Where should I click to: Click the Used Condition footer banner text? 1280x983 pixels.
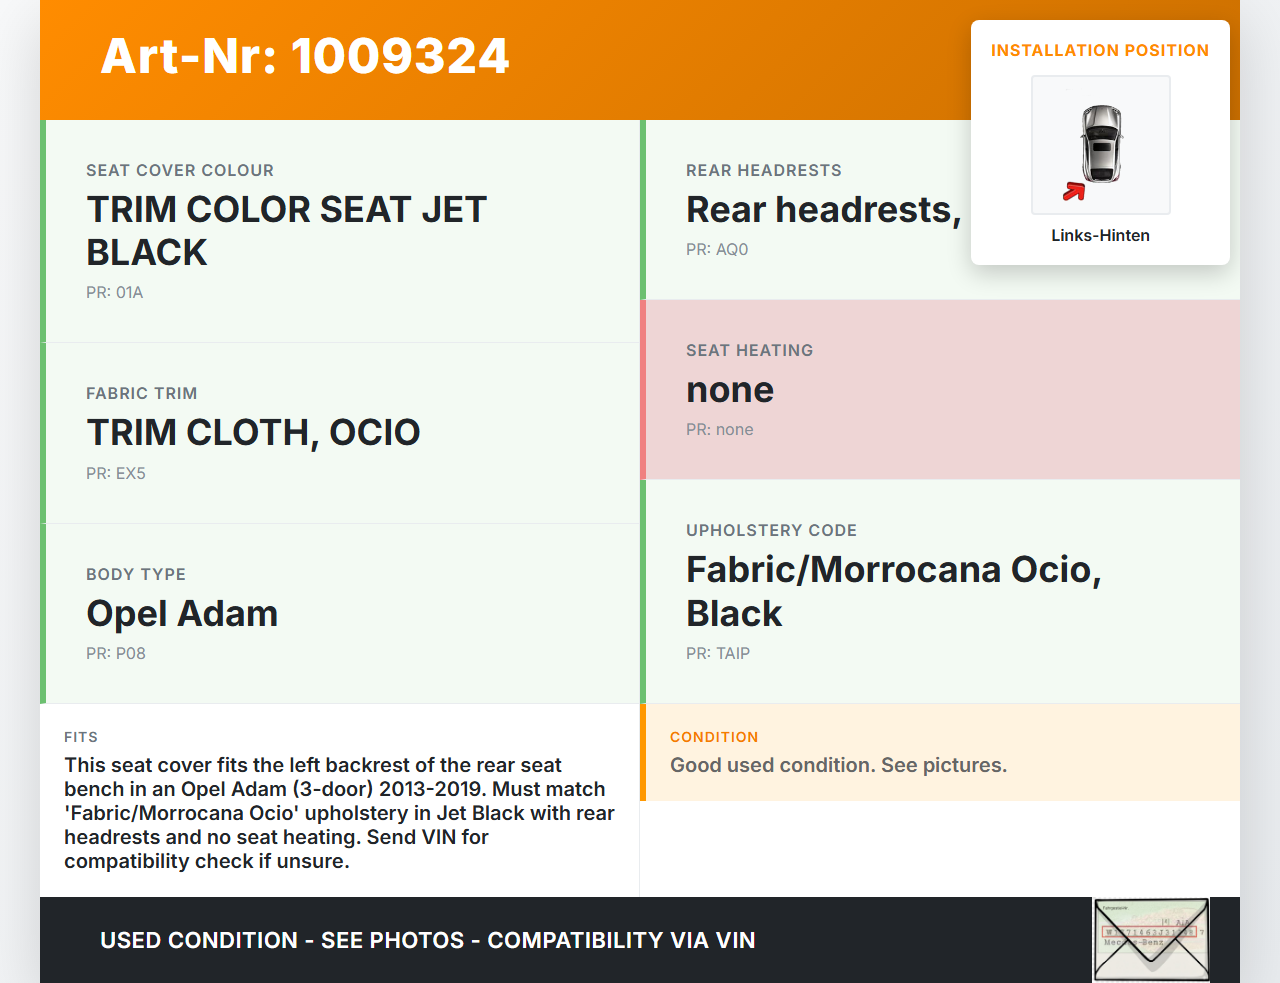(427, 941)
